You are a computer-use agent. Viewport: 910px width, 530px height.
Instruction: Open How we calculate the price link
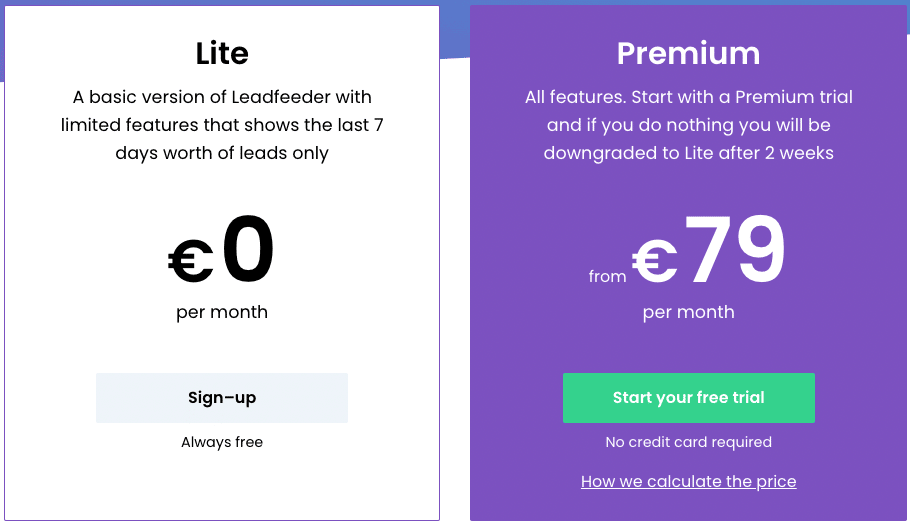pos(688,481)
